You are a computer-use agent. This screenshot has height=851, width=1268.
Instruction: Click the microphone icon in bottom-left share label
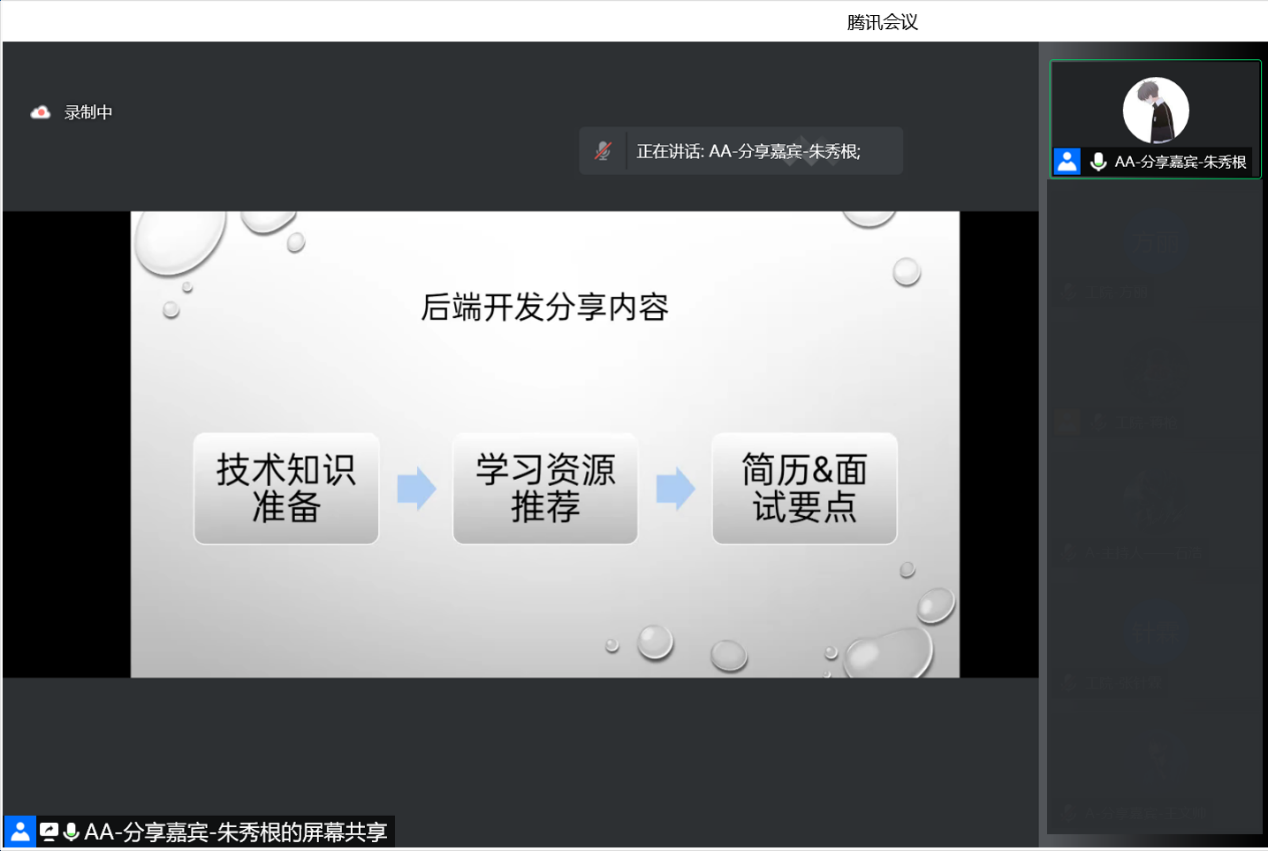(71, 831)
